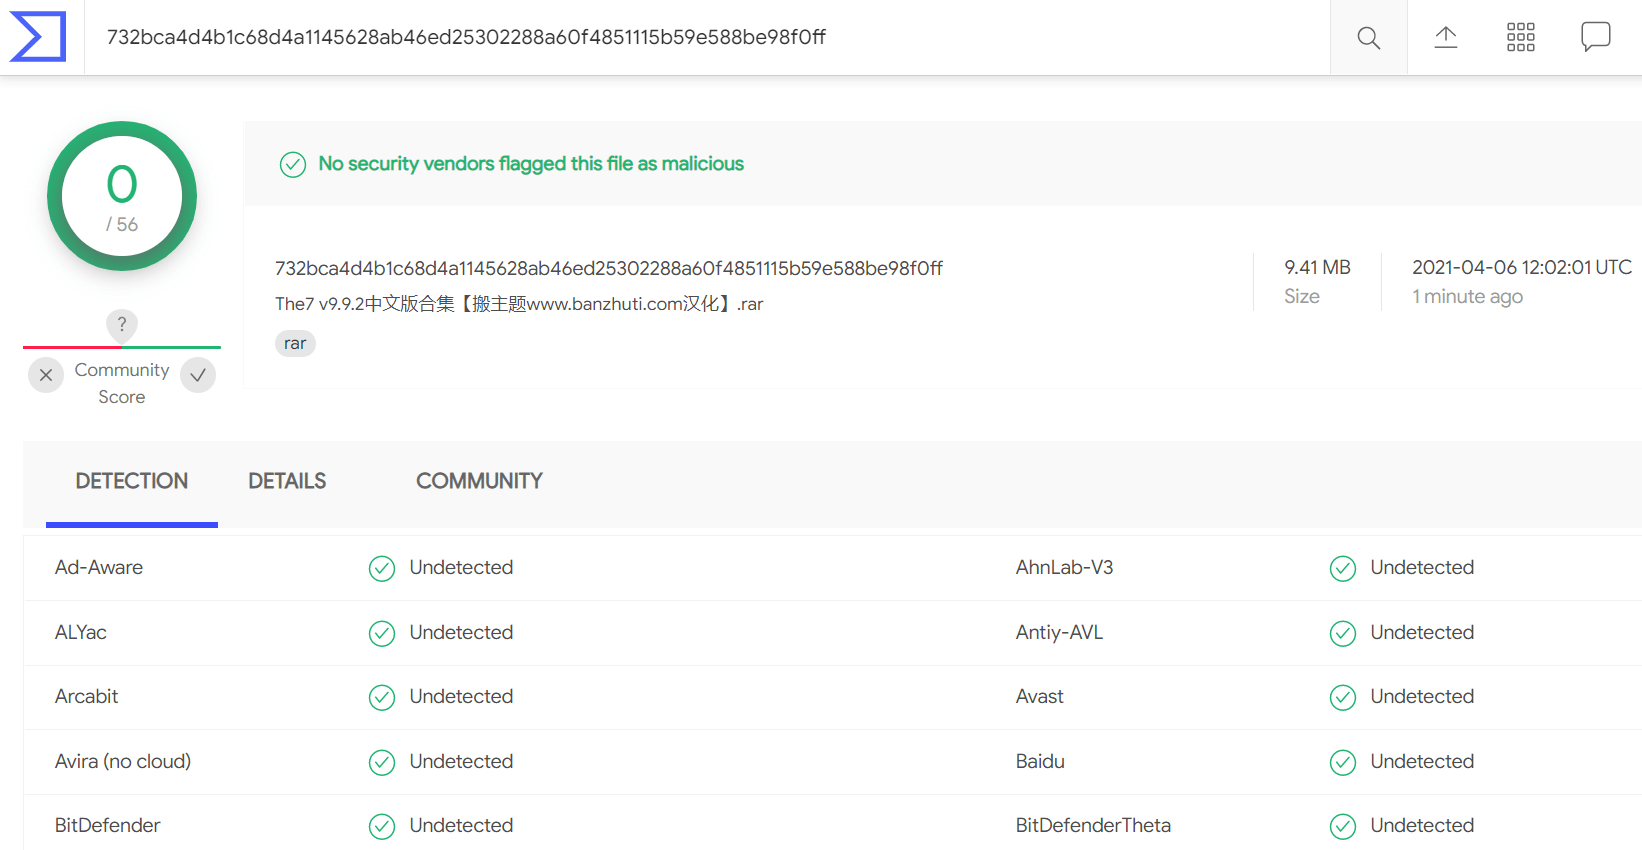This screenshot has height=850, width=1642.
Task: Click the 0 / 56 detection score circle
Action: pos(122,196)
